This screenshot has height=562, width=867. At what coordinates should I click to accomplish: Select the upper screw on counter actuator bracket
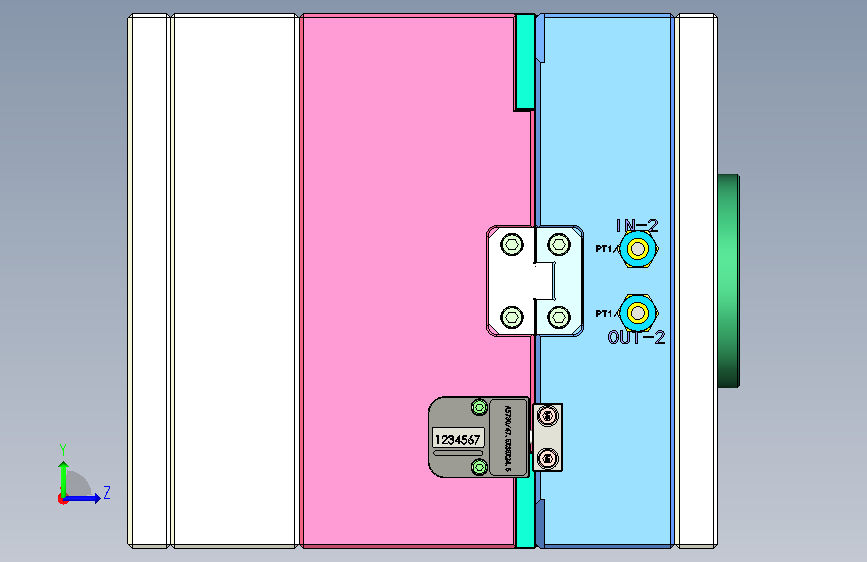pos(547,415)
